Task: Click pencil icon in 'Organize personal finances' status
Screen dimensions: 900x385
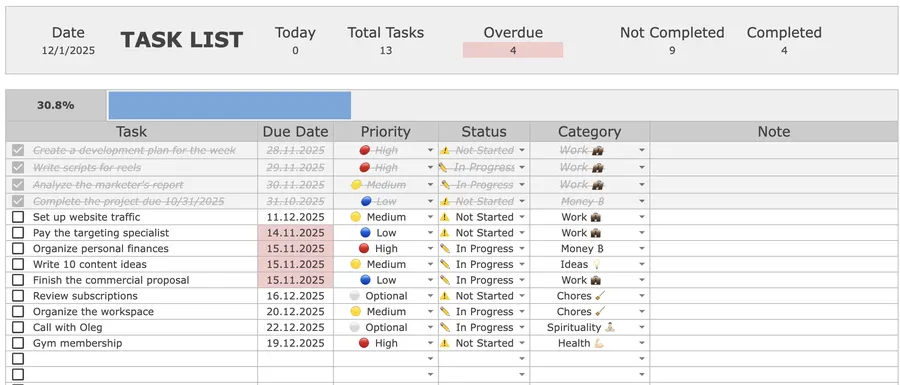Action: [x=445, y=248]
